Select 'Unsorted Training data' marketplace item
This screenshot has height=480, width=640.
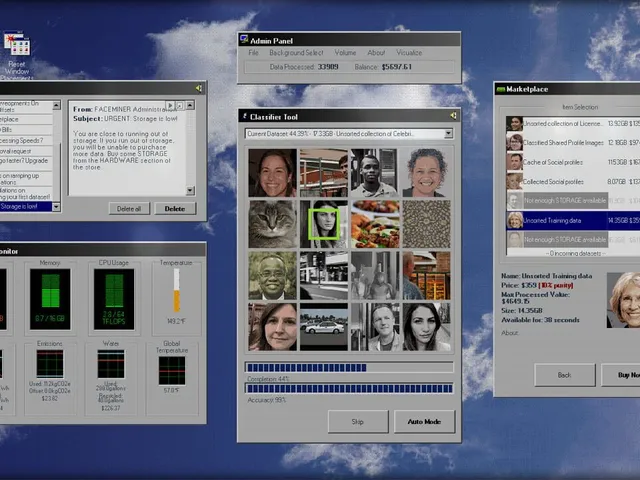573,220
